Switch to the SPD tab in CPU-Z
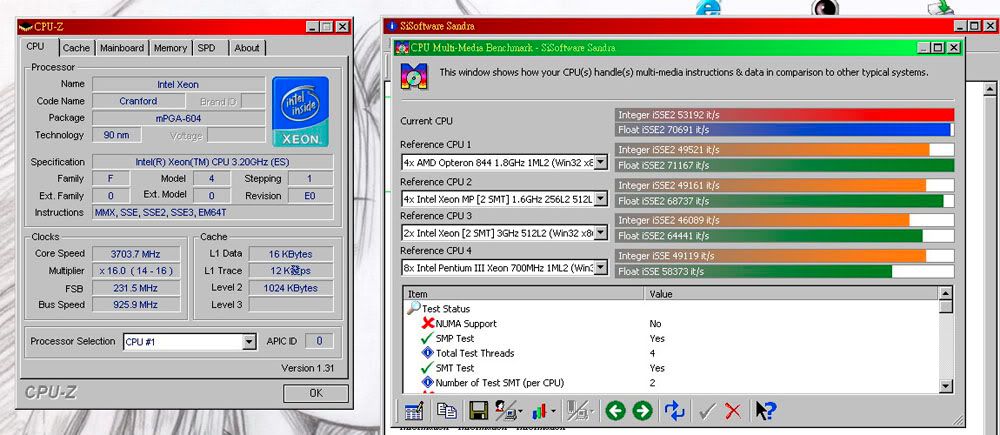 tap(206, 48)
